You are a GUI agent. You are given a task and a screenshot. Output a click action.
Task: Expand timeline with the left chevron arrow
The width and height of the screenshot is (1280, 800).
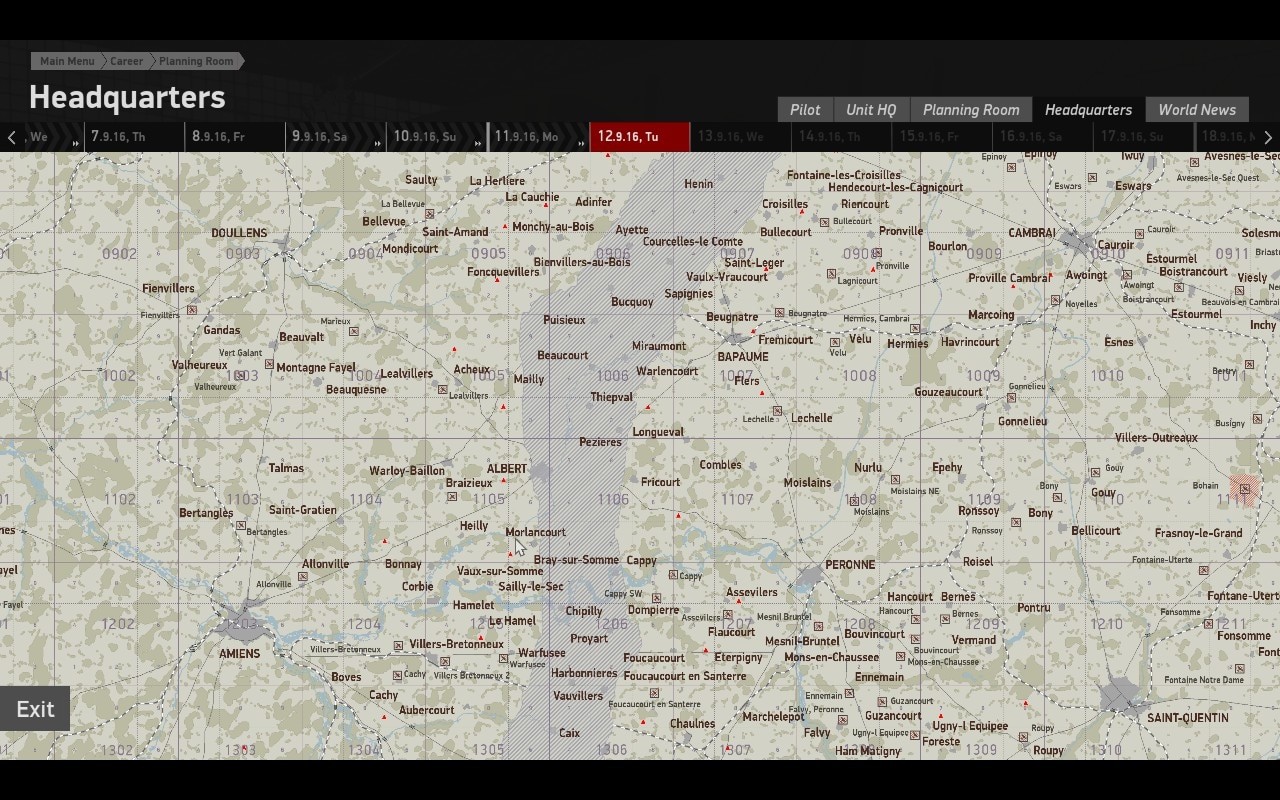click(x=11, y=137)
